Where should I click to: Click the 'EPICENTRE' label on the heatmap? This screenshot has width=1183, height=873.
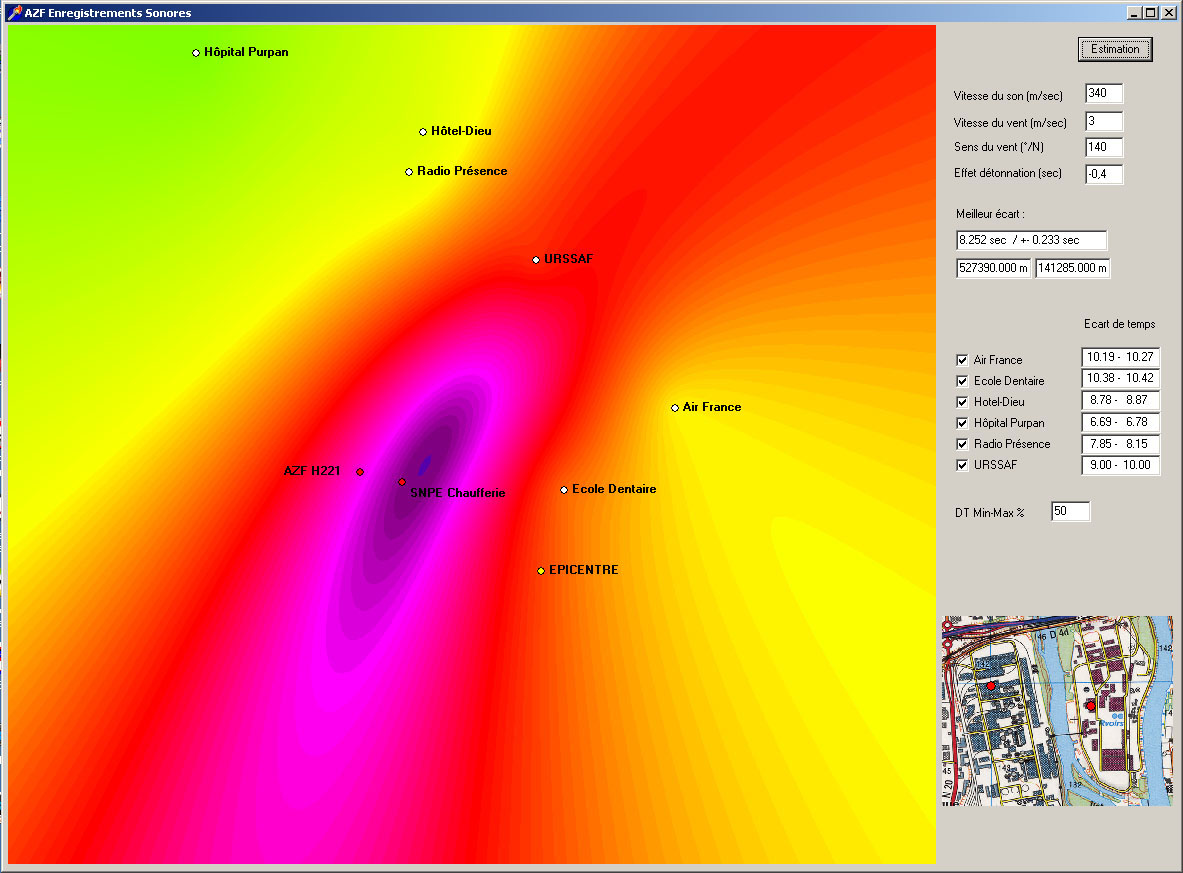(x=583, y=570)
